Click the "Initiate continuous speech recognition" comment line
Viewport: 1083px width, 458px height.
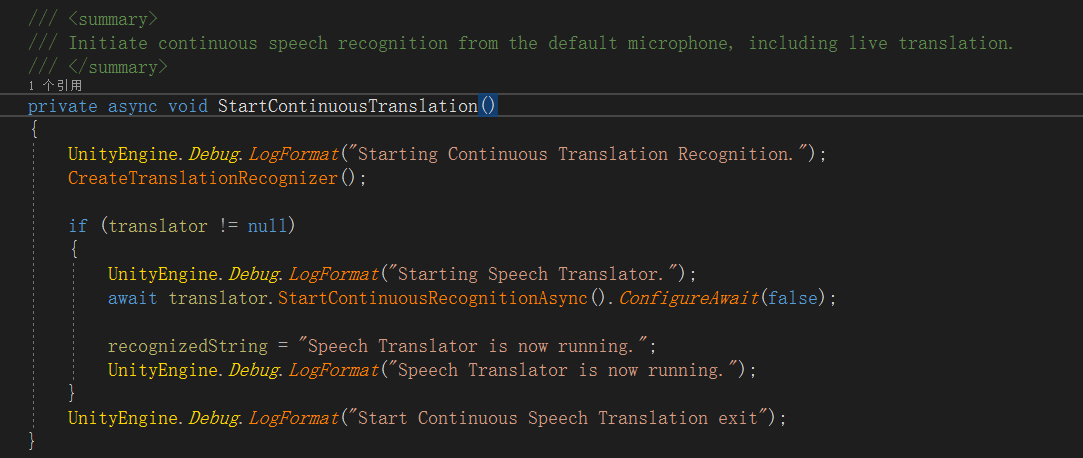click(521, 43)
